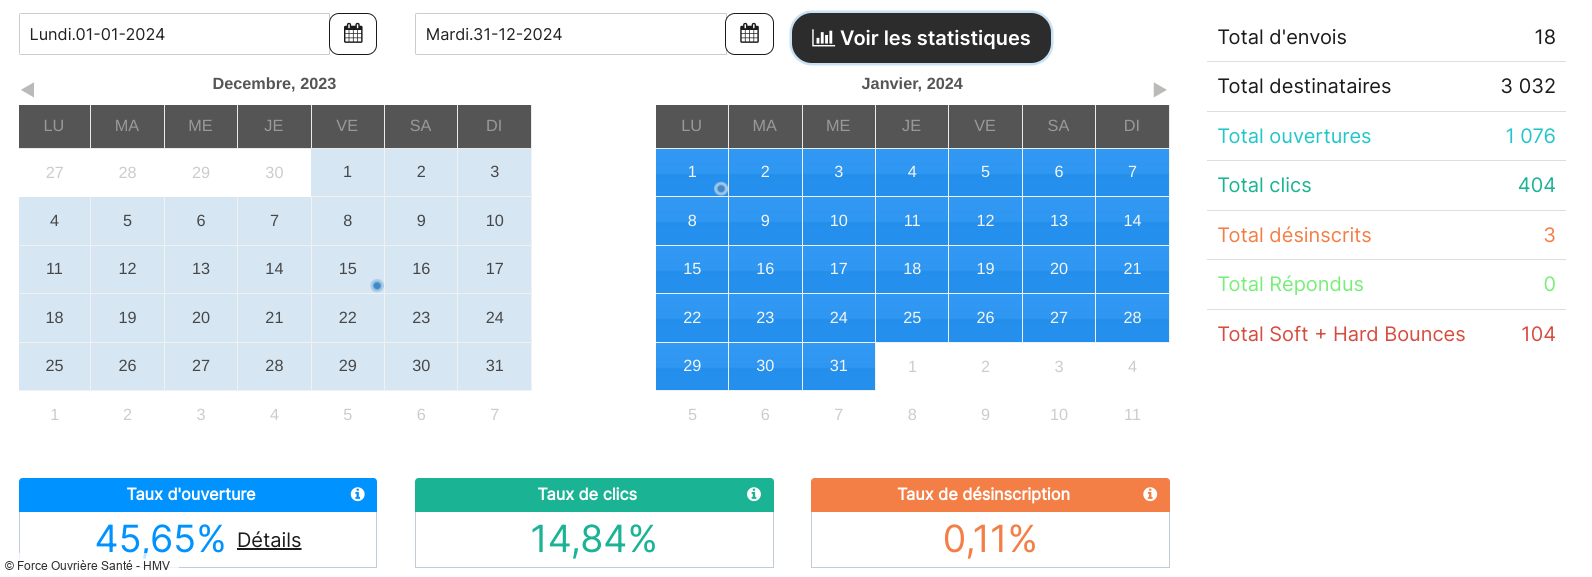The height and width of the screenshot is (577, 1592).
Task: Expand the Decembre 2023 month header
Action: tap(274, 83)
